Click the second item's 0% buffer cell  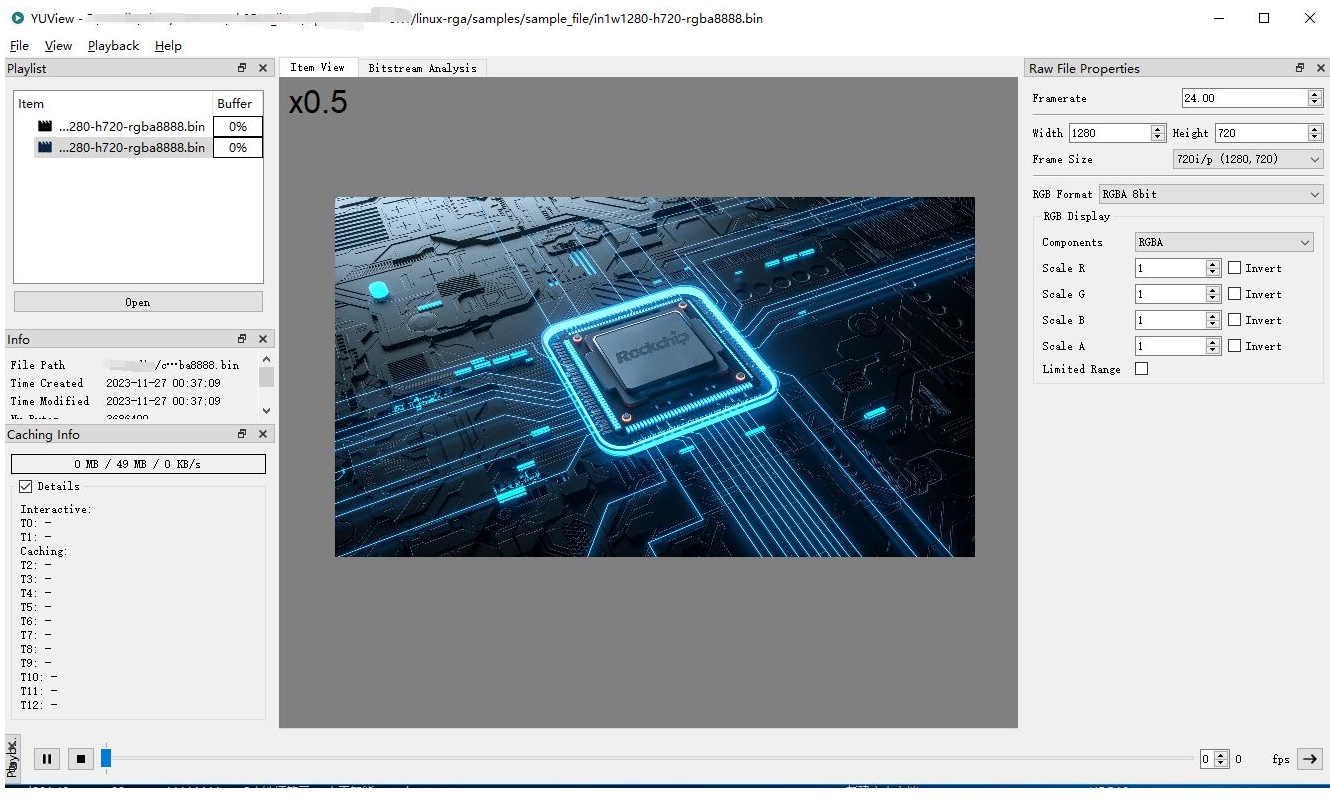pos(238,147)
